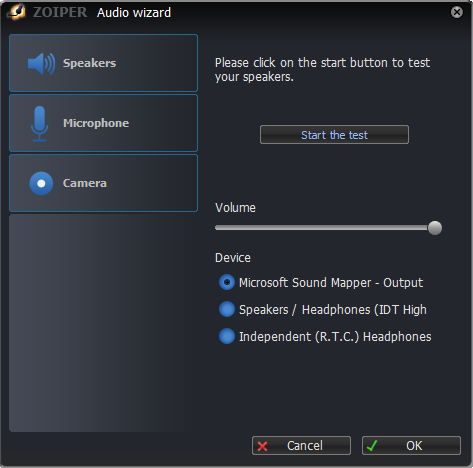Open the Speakers tab
Screen dimensions: 473x468
103,63
